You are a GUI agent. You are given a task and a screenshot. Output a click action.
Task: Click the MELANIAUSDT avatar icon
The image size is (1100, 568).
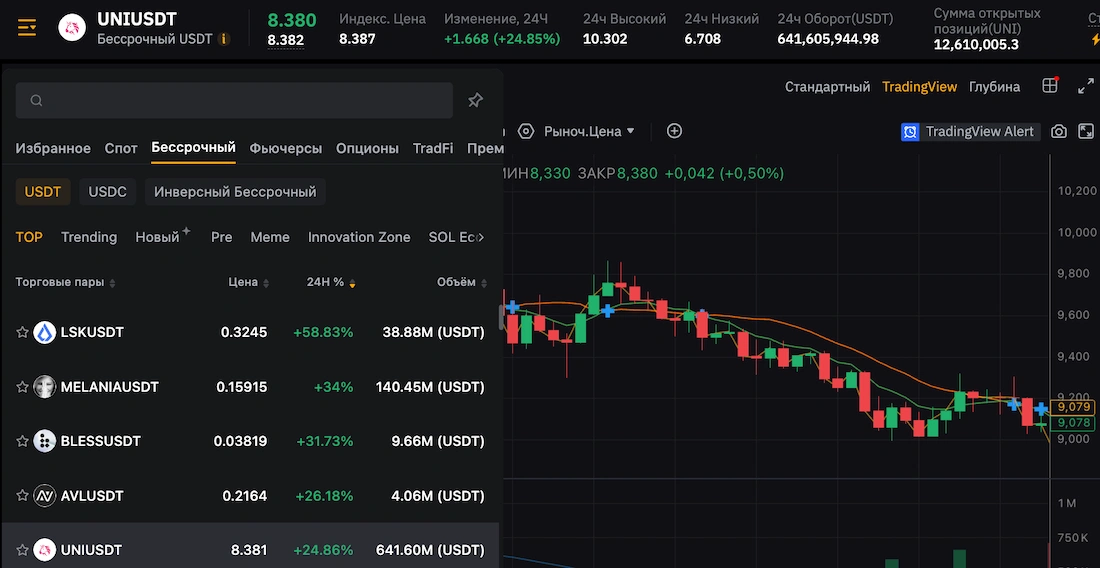click(x=45, y=387)
